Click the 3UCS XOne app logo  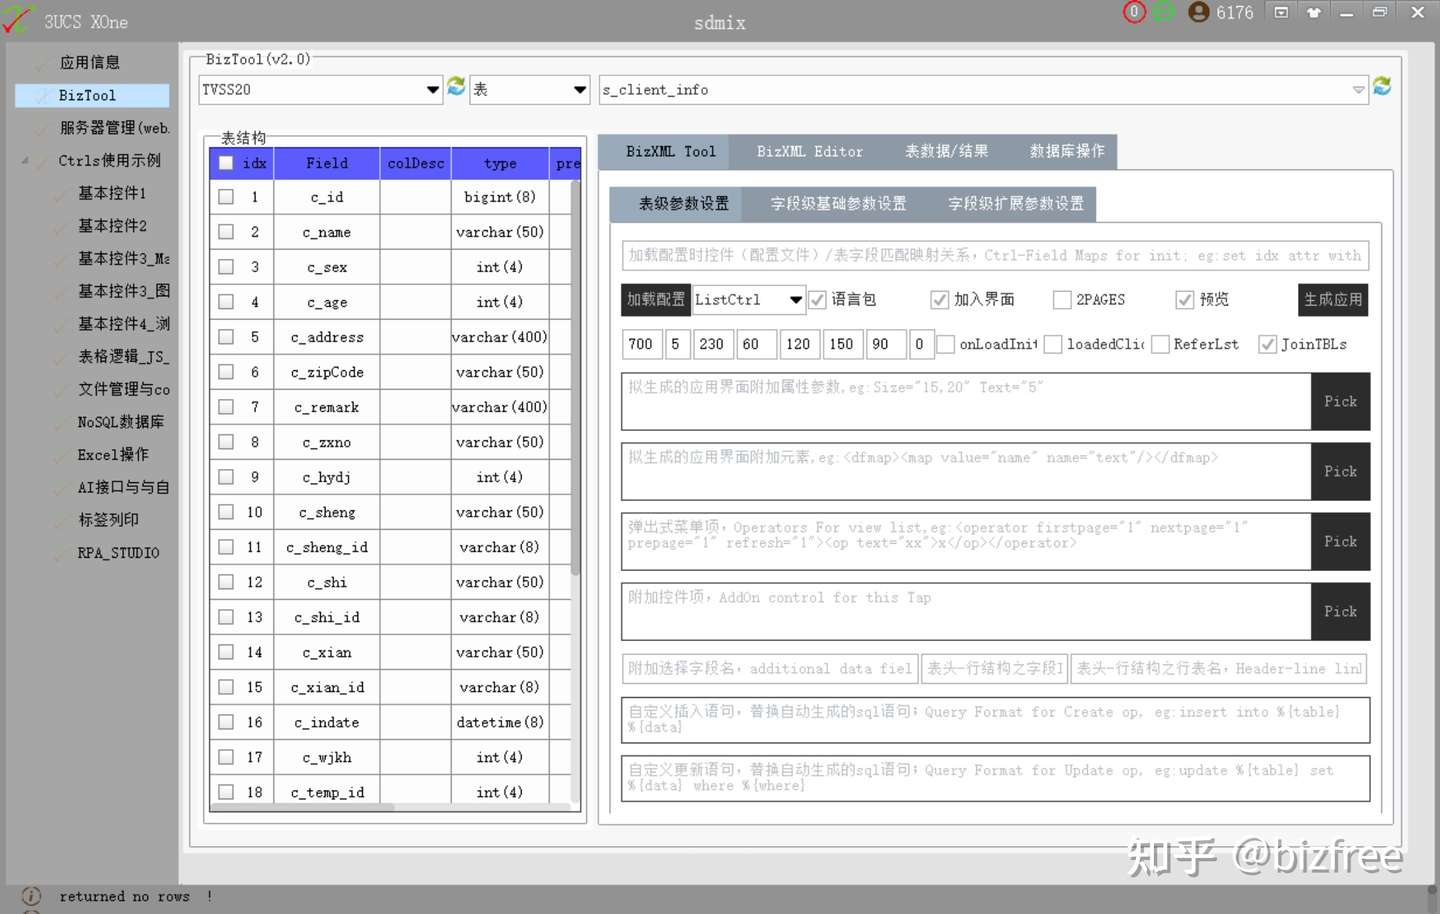17,20
